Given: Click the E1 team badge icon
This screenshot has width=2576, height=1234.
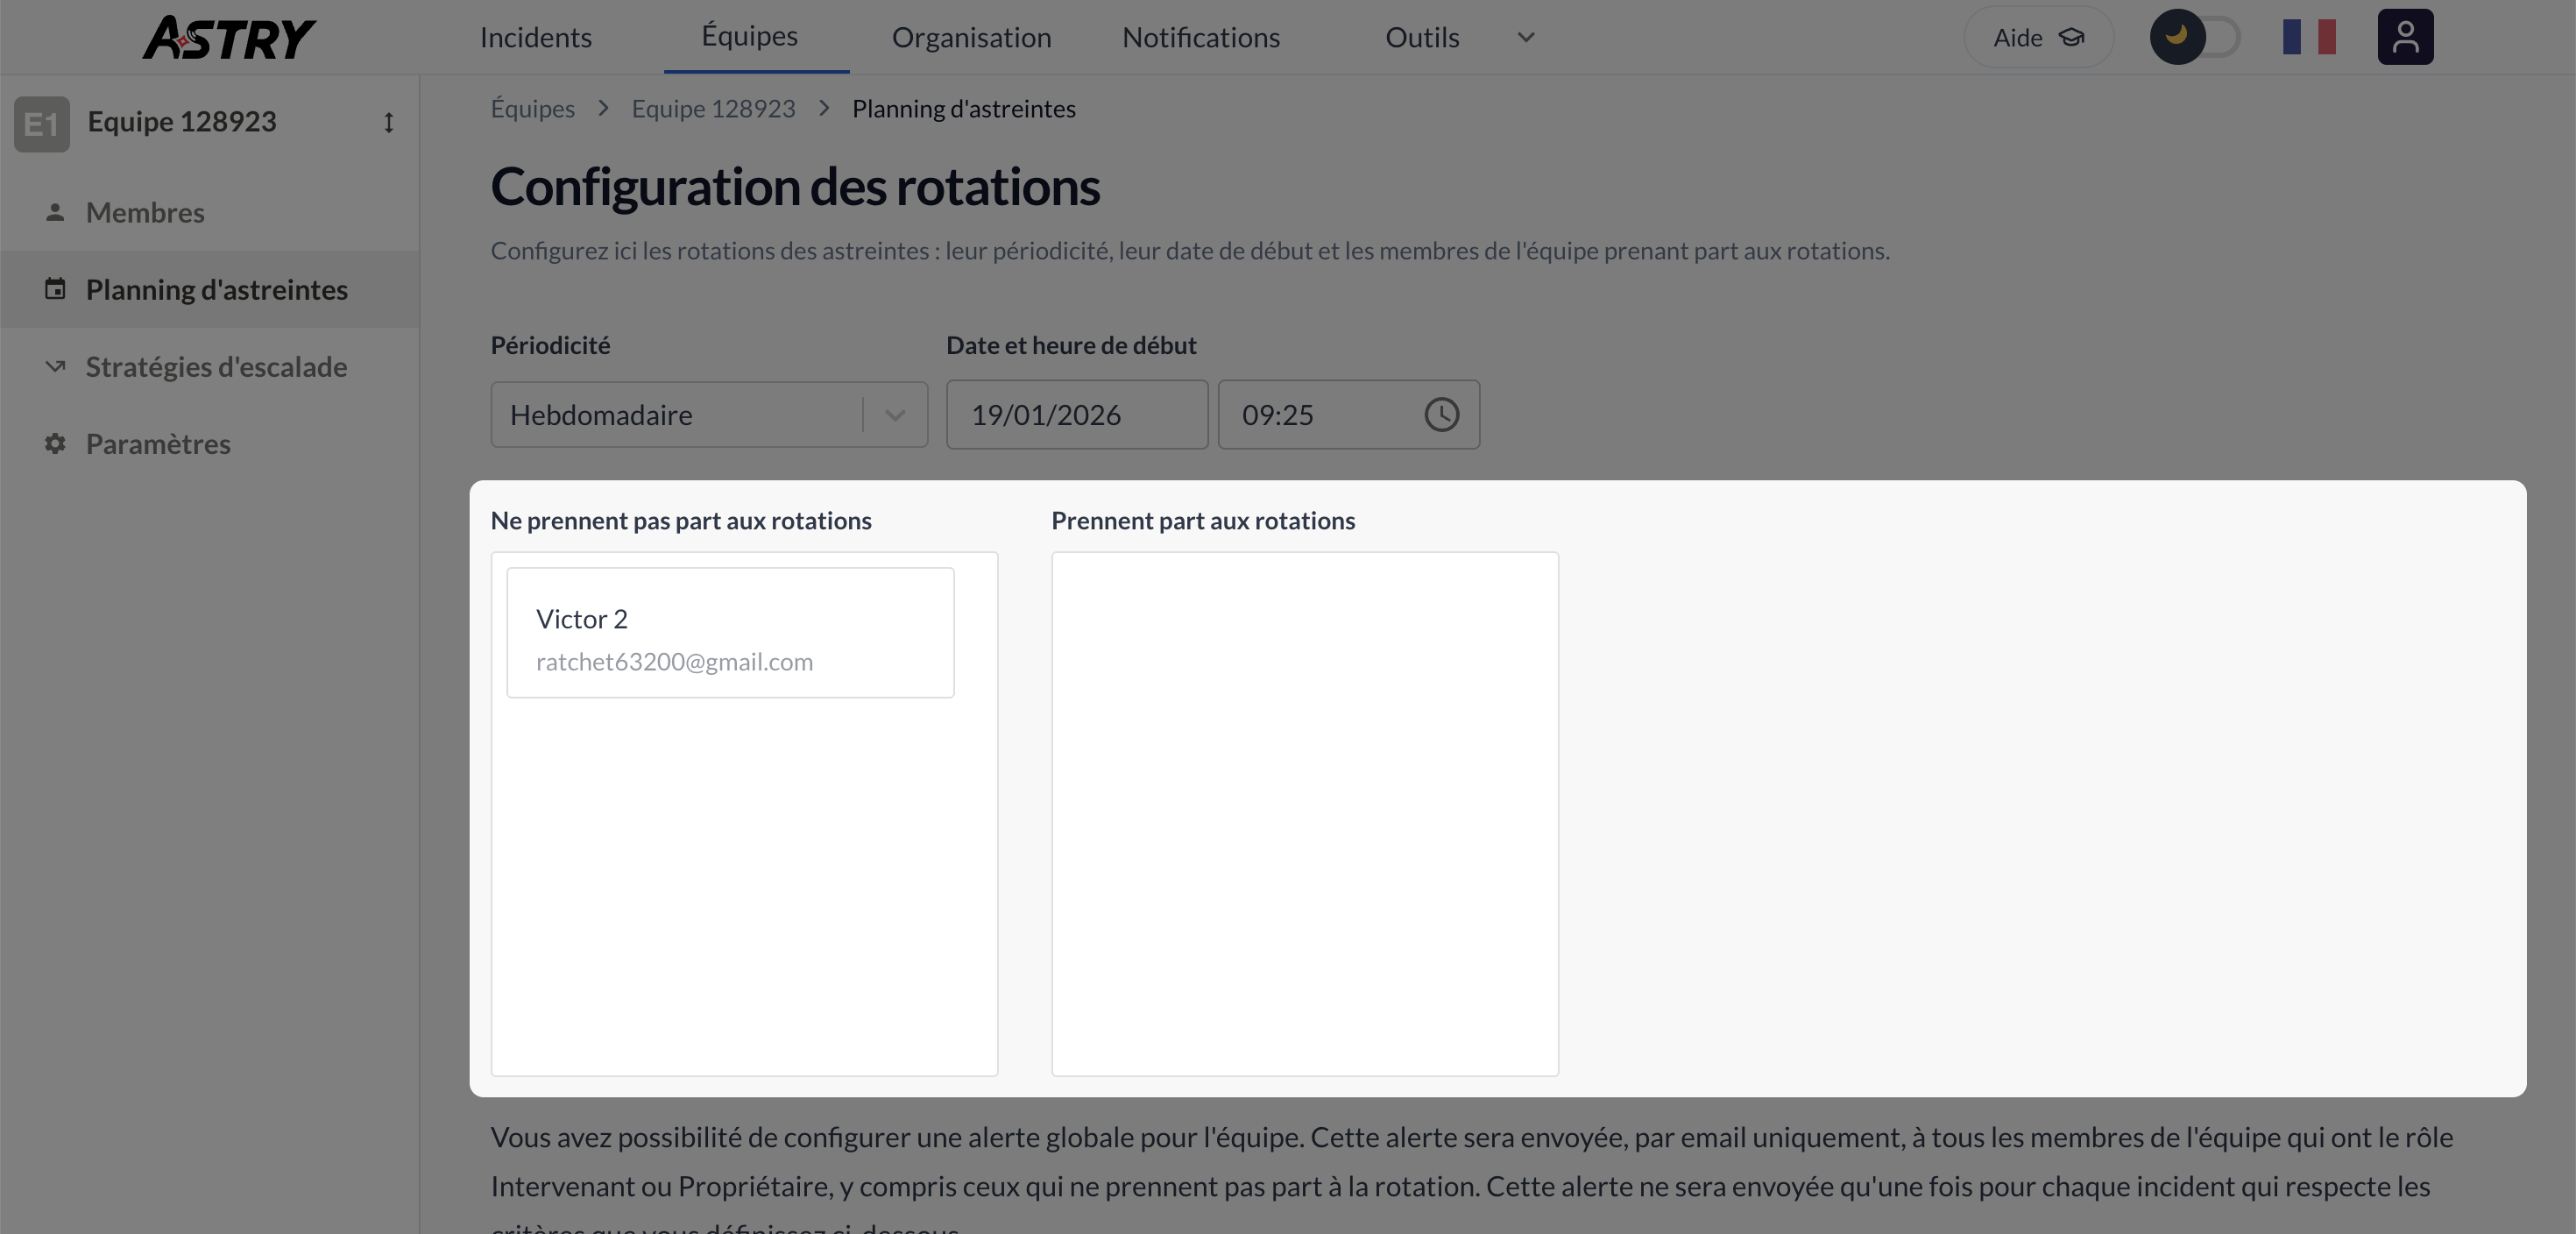Looking at the screenshot, I should click(x=42, y=124).
